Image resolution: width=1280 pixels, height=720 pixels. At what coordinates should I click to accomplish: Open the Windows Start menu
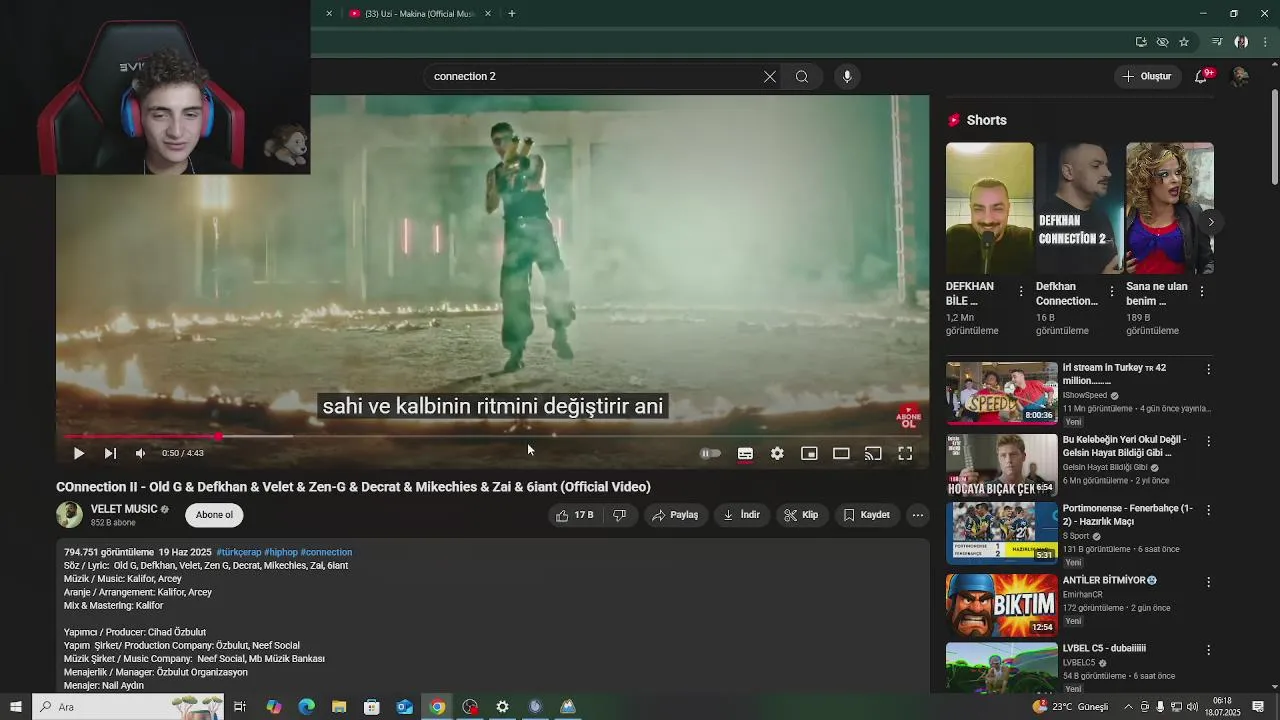point(16,707)
